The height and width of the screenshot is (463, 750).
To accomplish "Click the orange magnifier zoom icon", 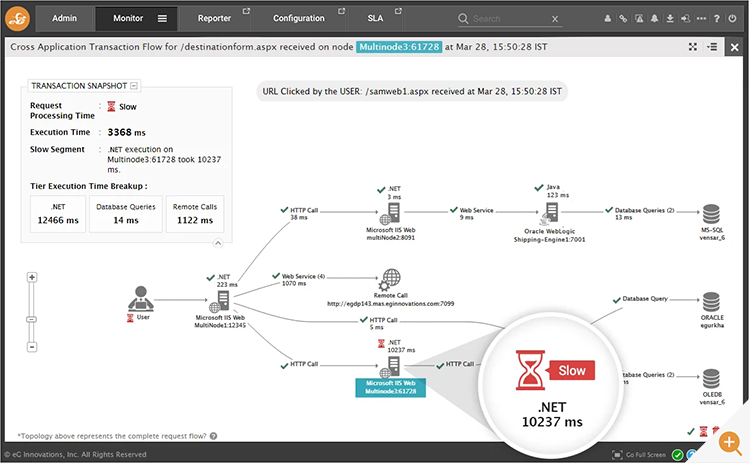I will (730, 442).
